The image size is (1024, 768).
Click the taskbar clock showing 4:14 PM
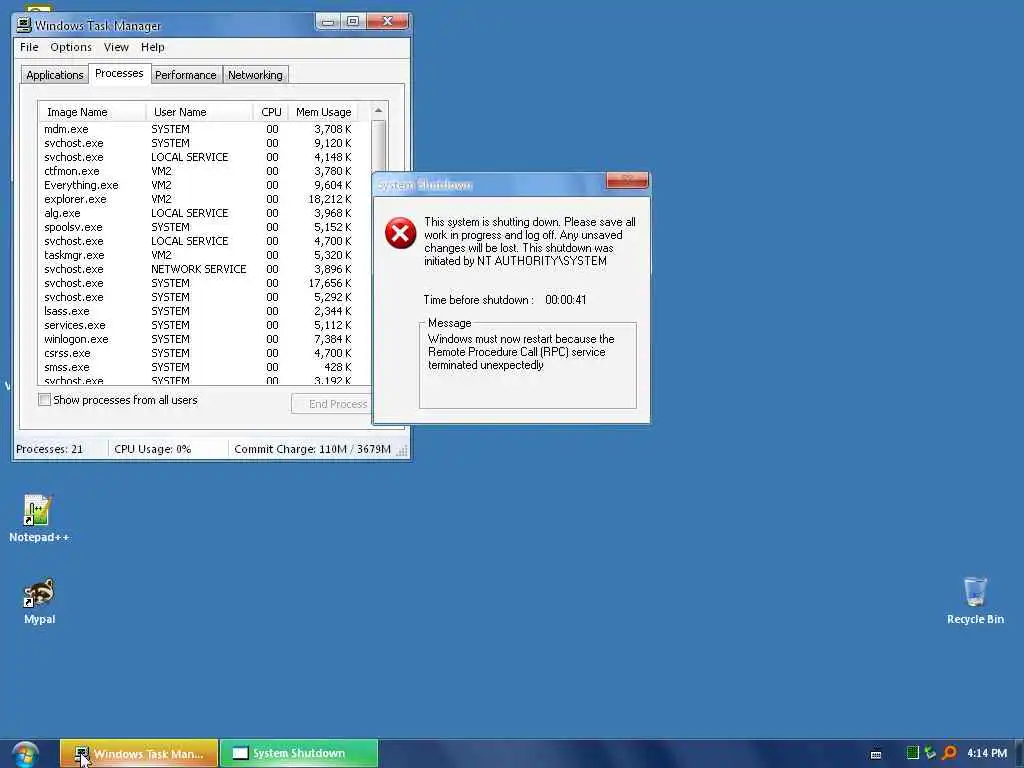click(987, 753)
